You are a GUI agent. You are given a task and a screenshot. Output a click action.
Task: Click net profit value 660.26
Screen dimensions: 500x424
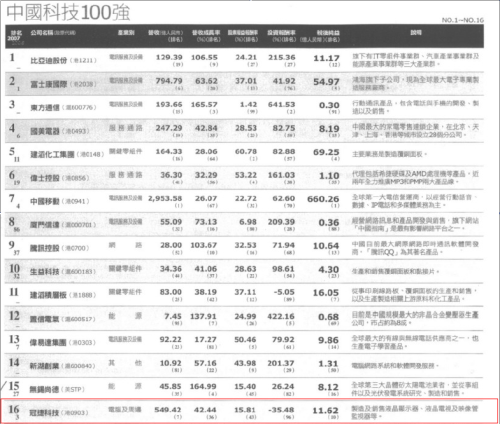click(323, 199)
